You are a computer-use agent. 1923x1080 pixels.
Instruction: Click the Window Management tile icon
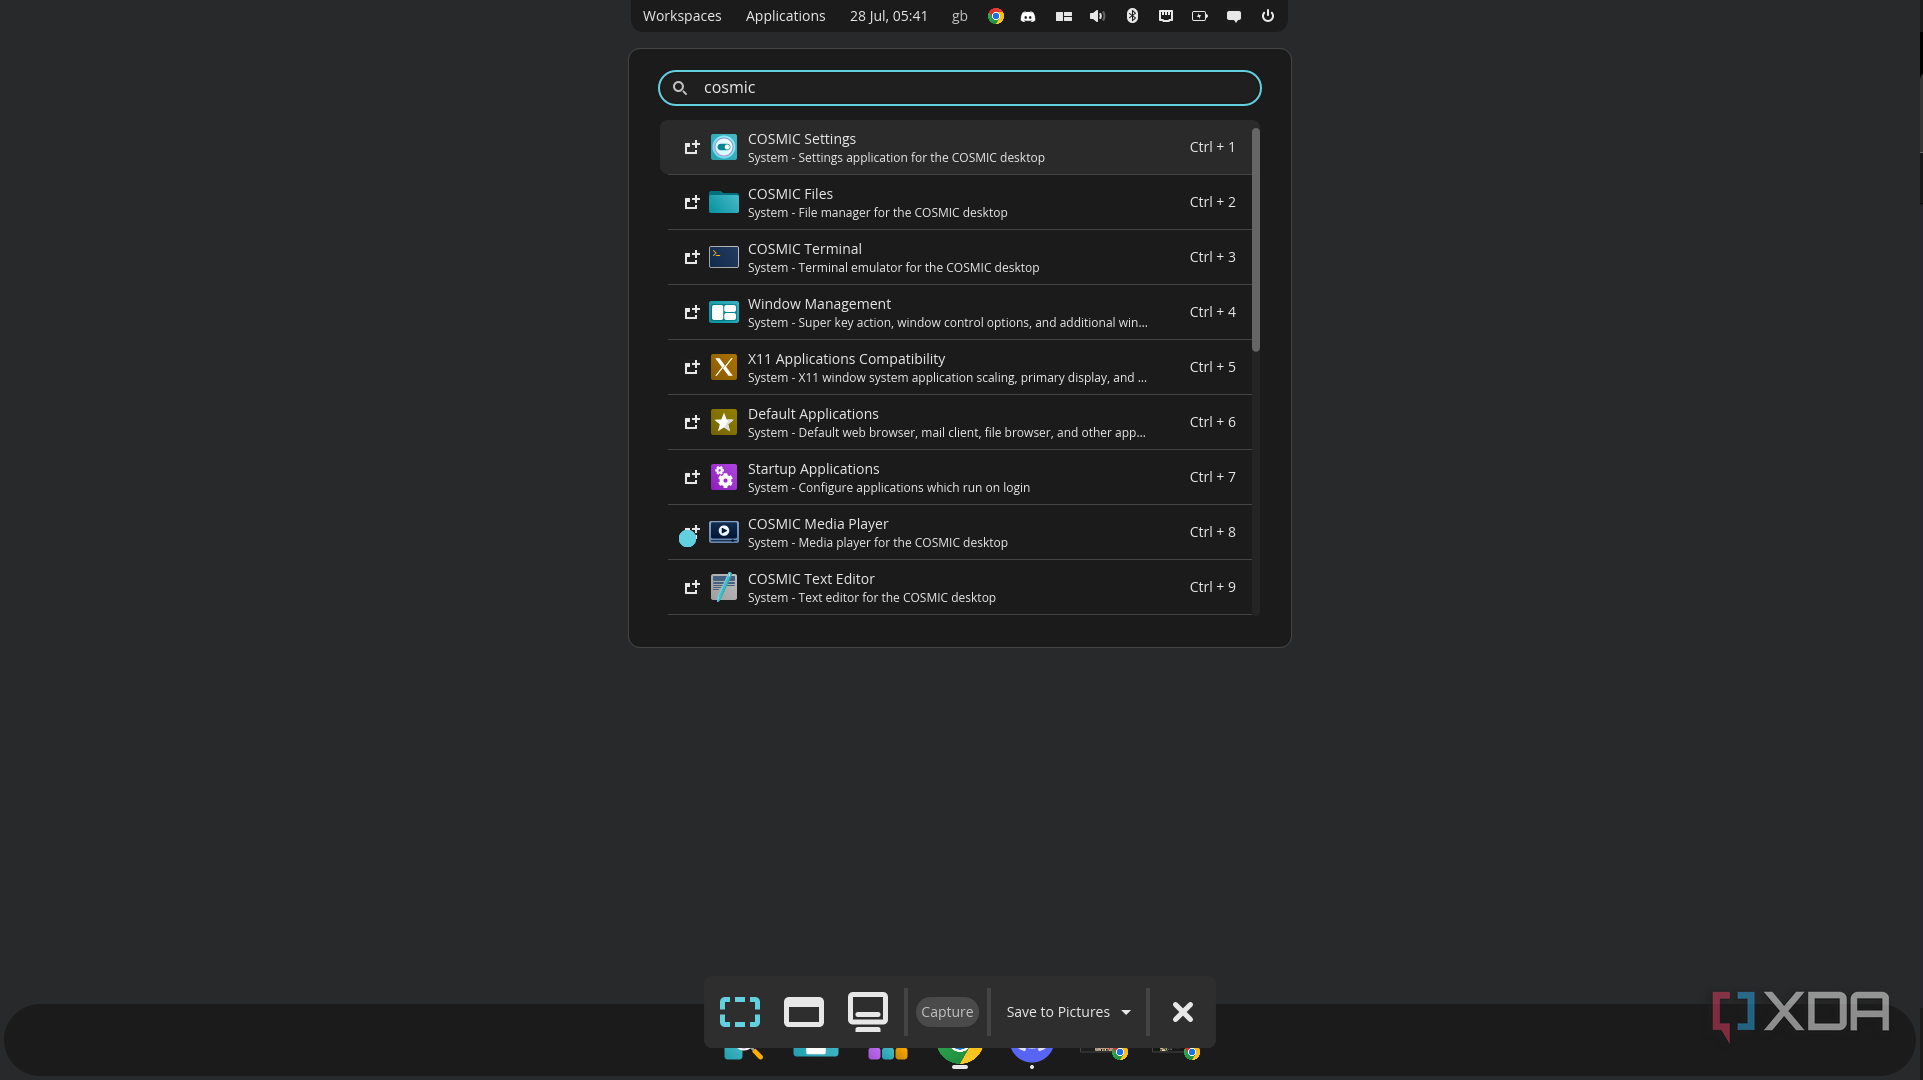724,312
